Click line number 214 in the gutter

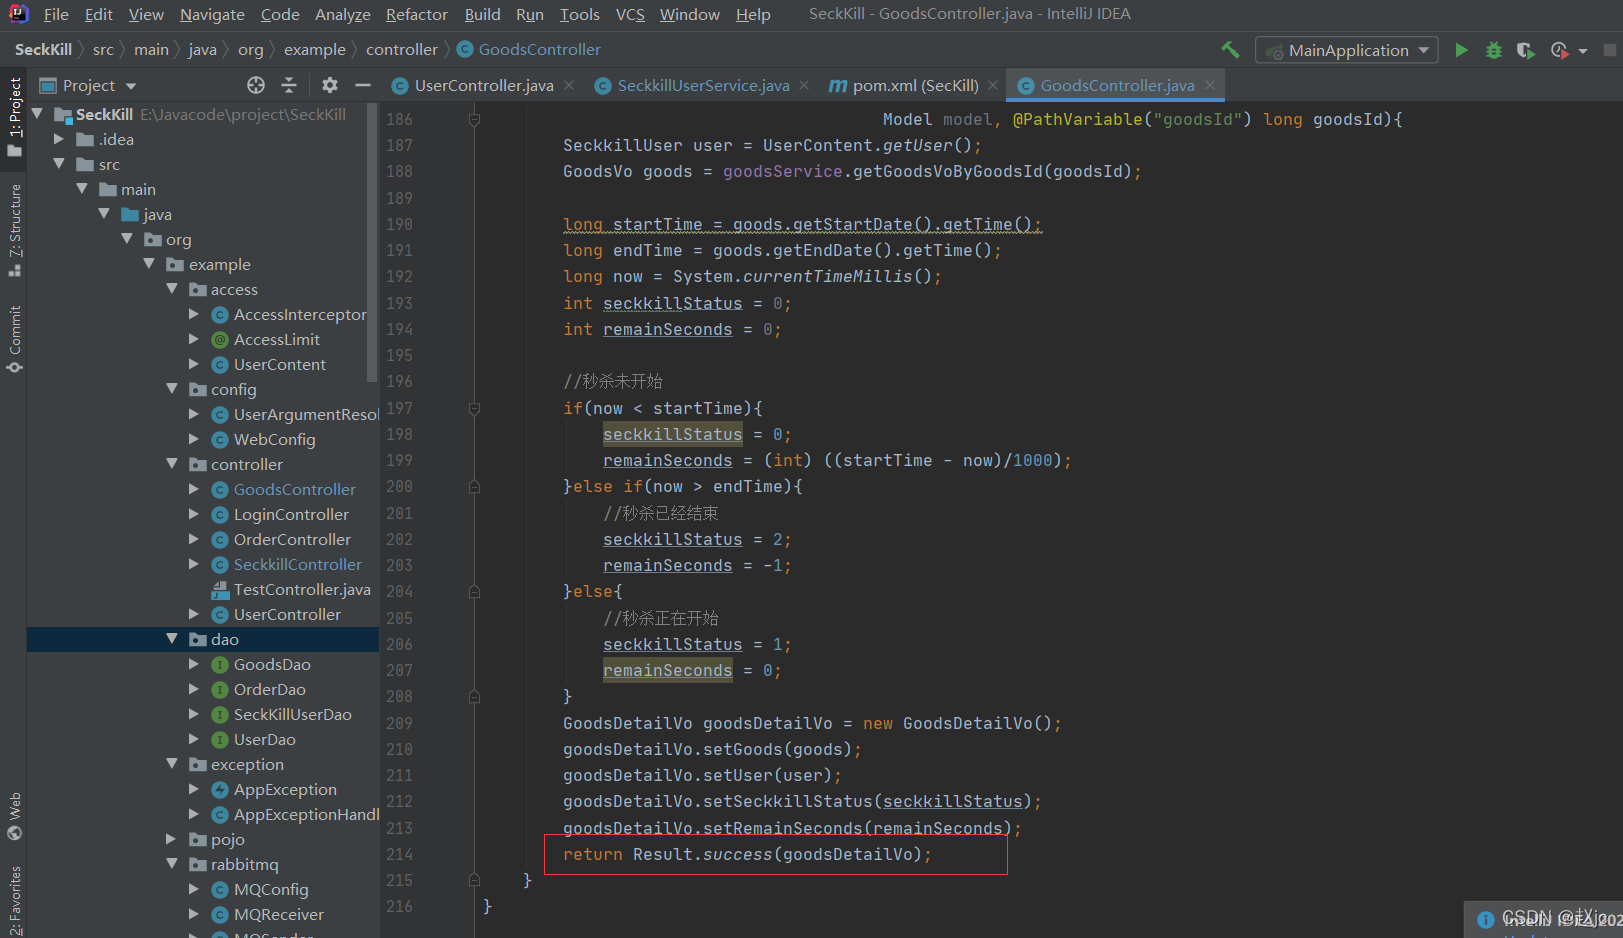click(399, 854)
